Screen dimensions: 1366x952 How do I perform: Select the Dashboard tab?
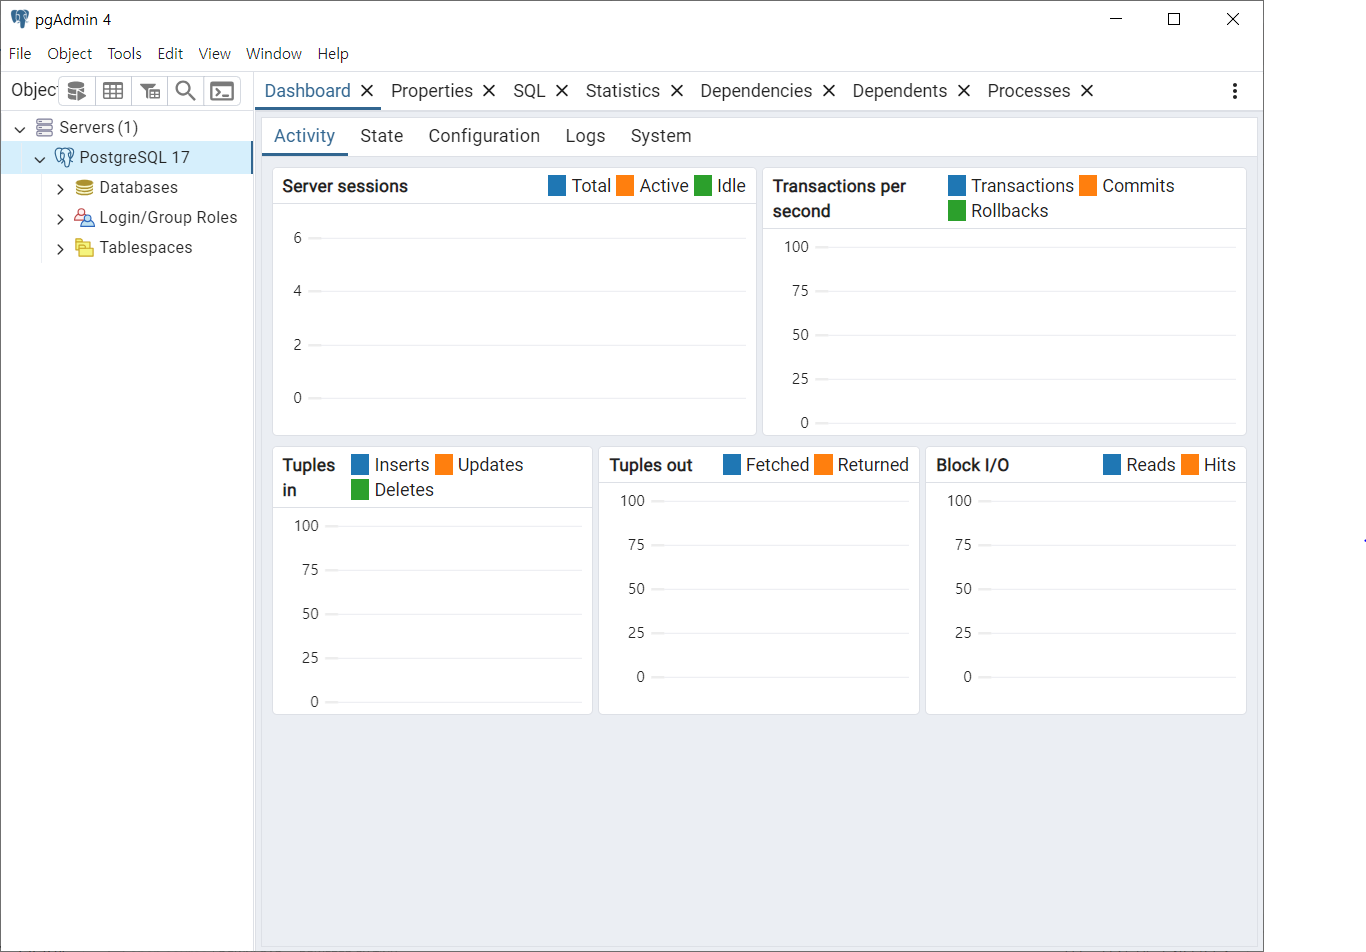[x=307, y=91]
